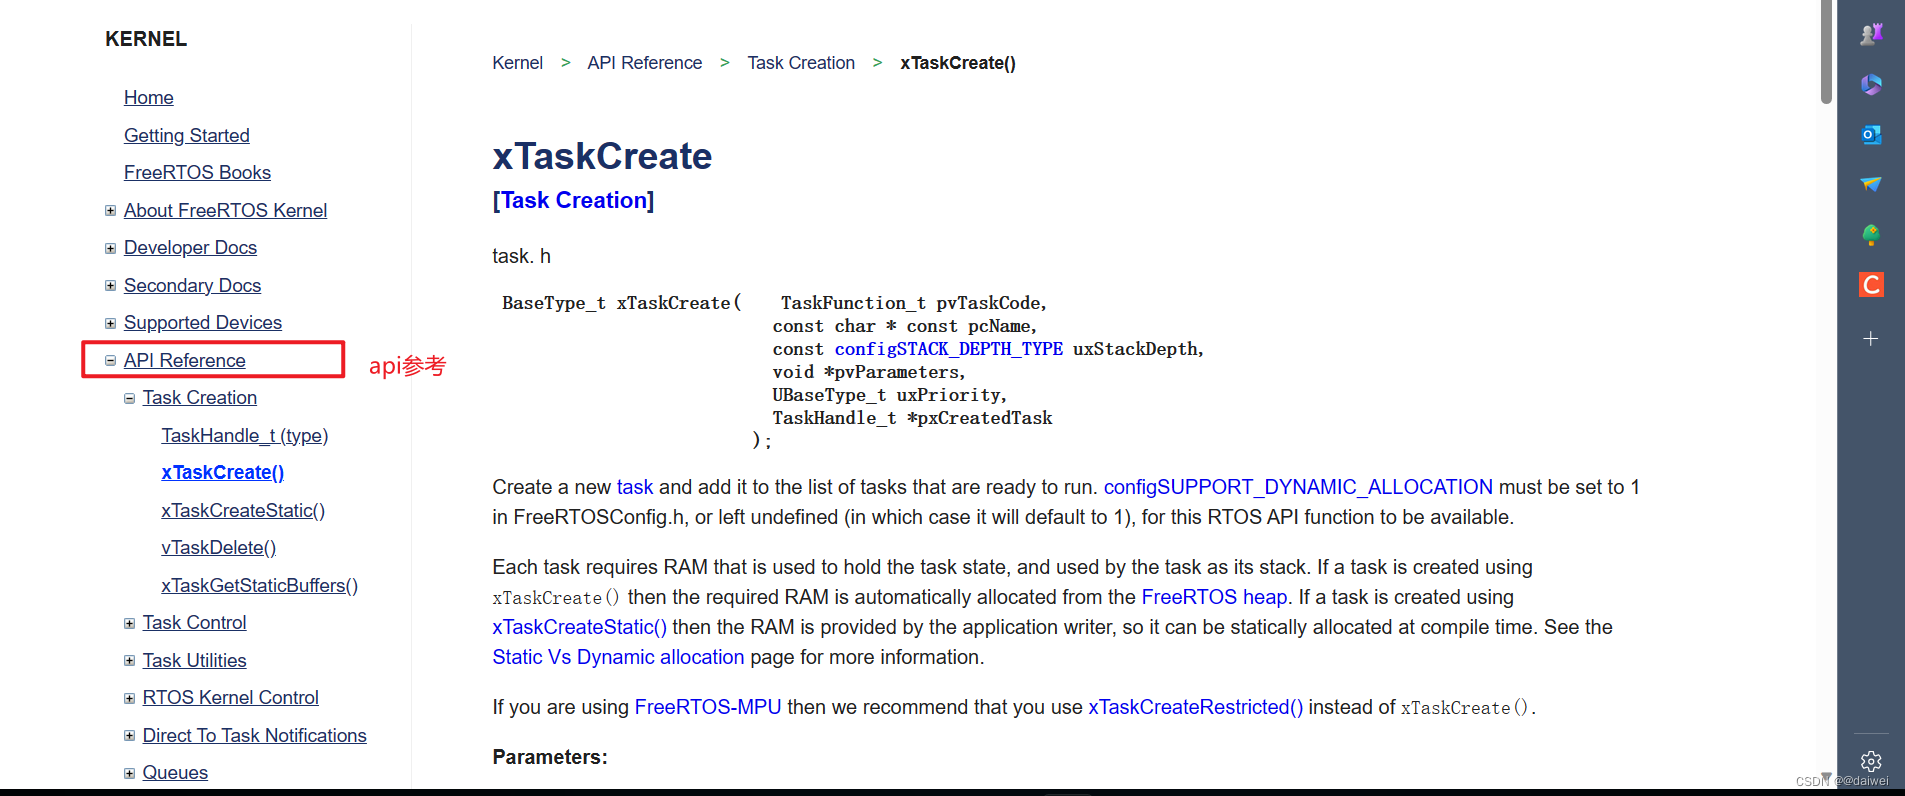The width and height of the screenshot is (1905, 796).
Task: Click the KERNEL sidebar heading
Action: click(x=146, y=39)
